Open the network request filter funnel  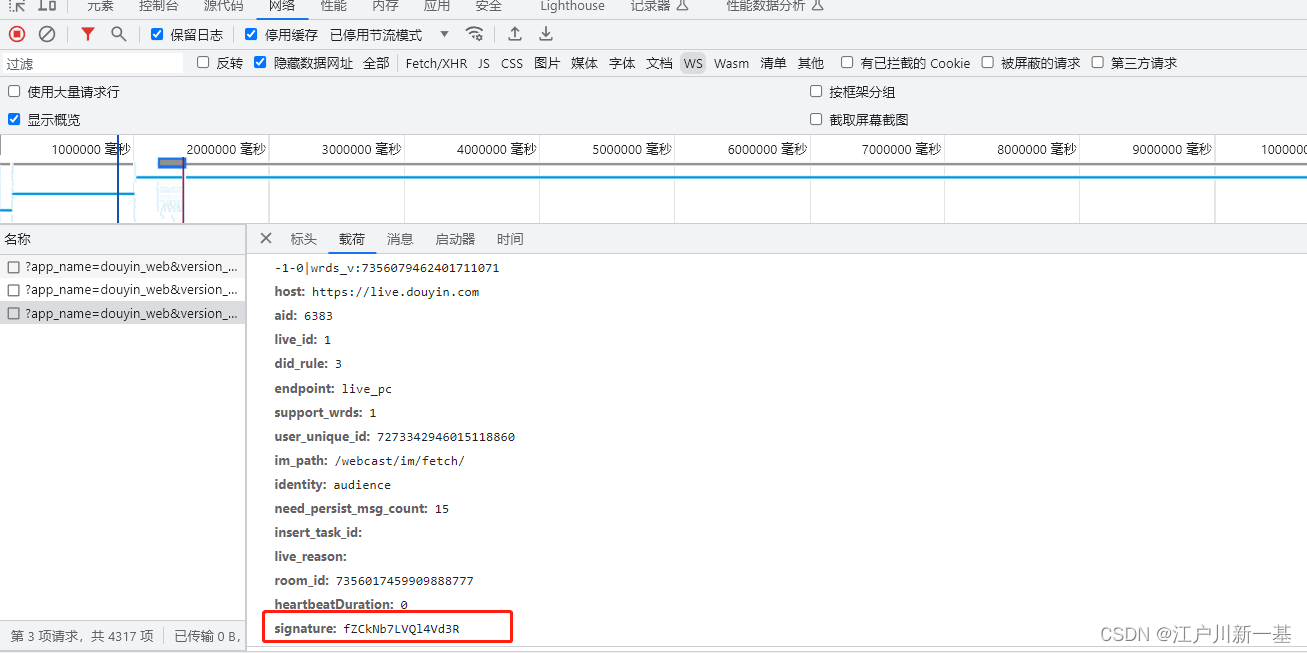87,33
